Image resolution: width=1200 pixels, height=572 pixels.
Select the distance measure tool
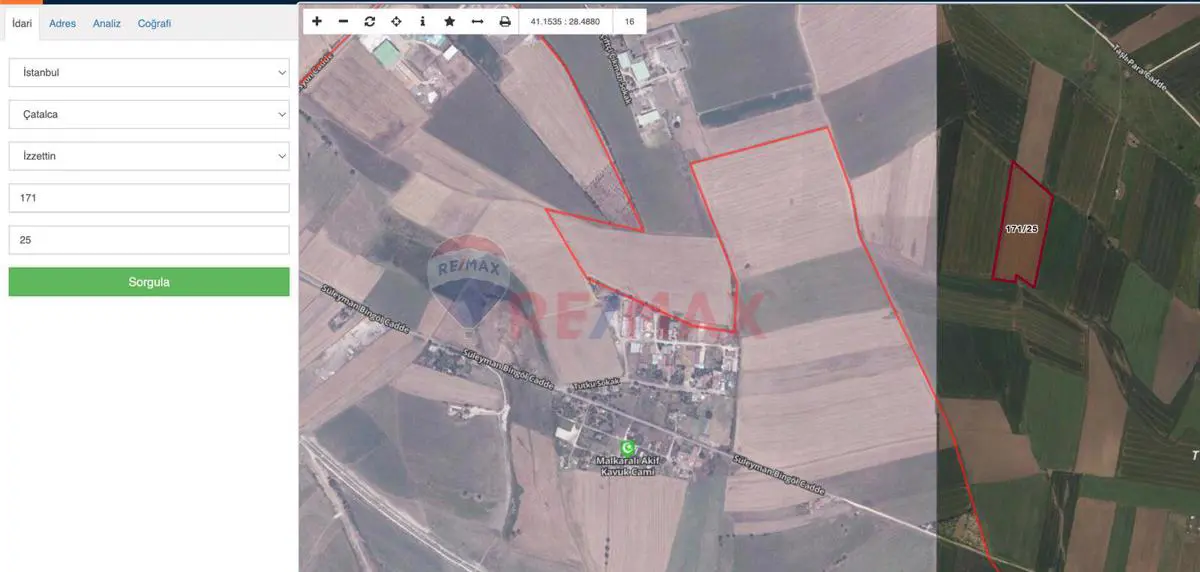[477, 21]
